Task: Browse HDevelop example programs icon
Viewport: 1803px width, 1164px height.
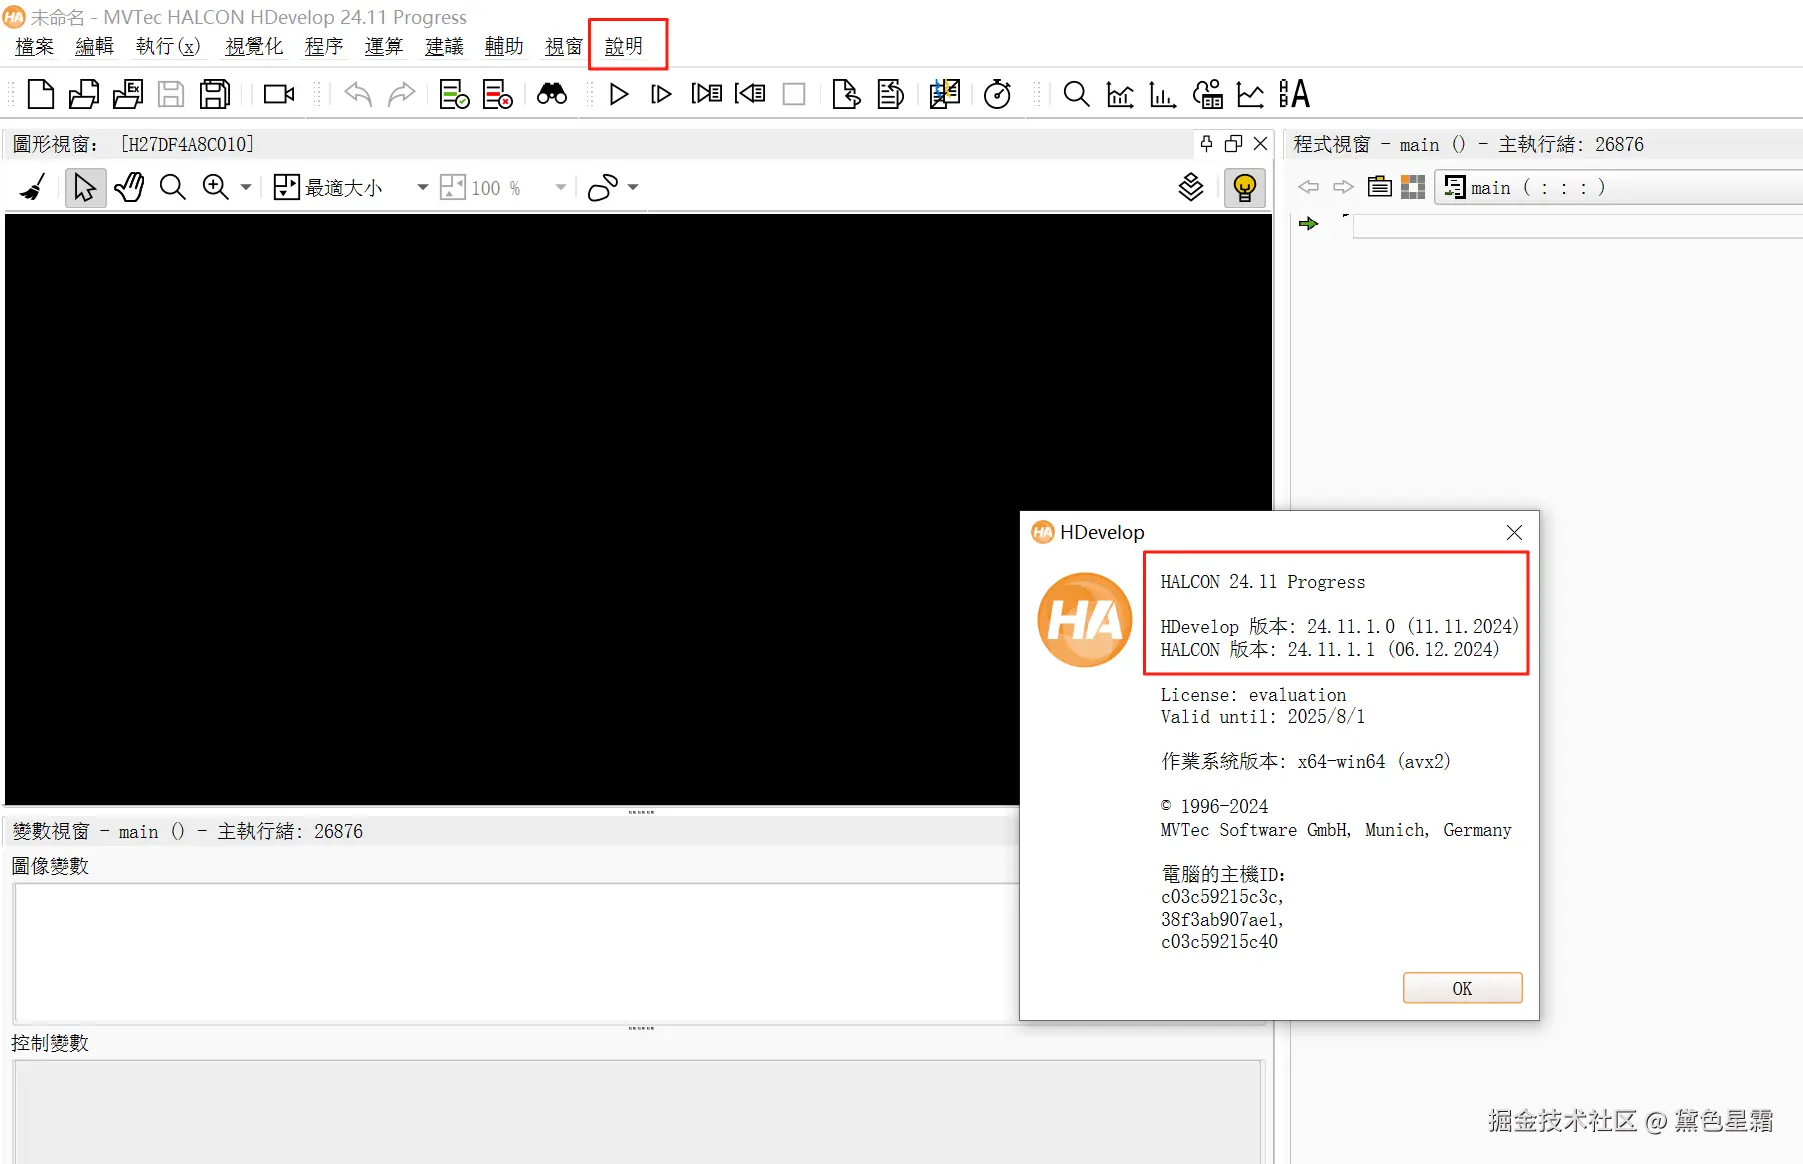Action: coord(128,94)
